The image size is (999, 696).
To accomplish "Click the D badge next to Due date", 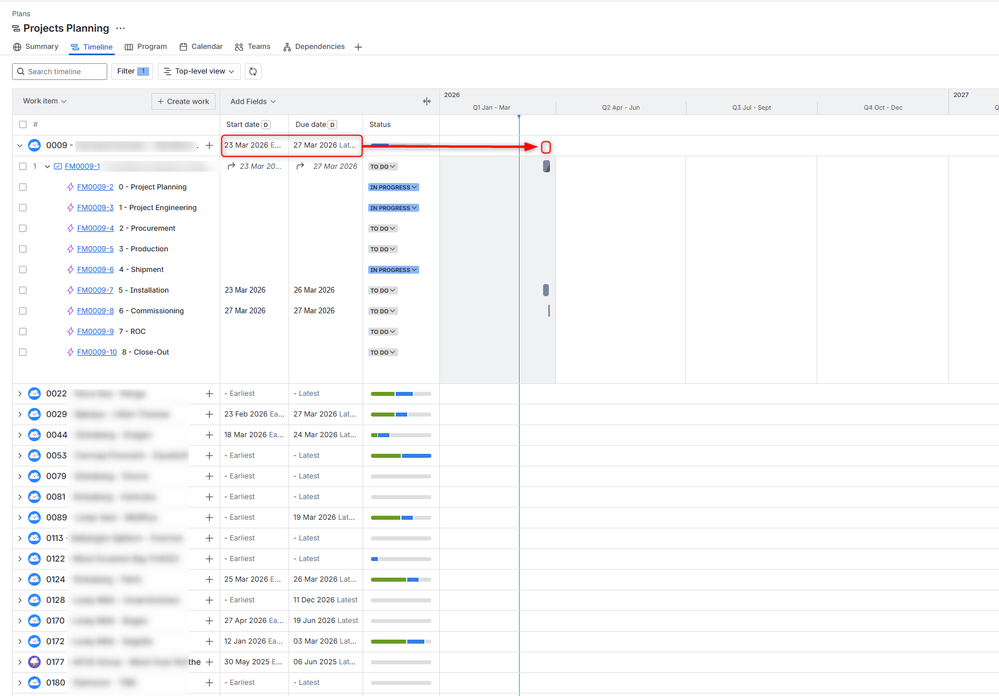I will tap(333, 125).
